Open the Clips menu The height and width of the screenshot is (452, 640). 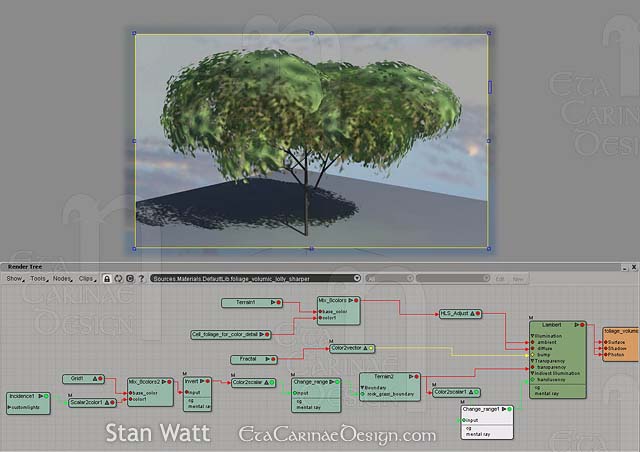[87, 278]
